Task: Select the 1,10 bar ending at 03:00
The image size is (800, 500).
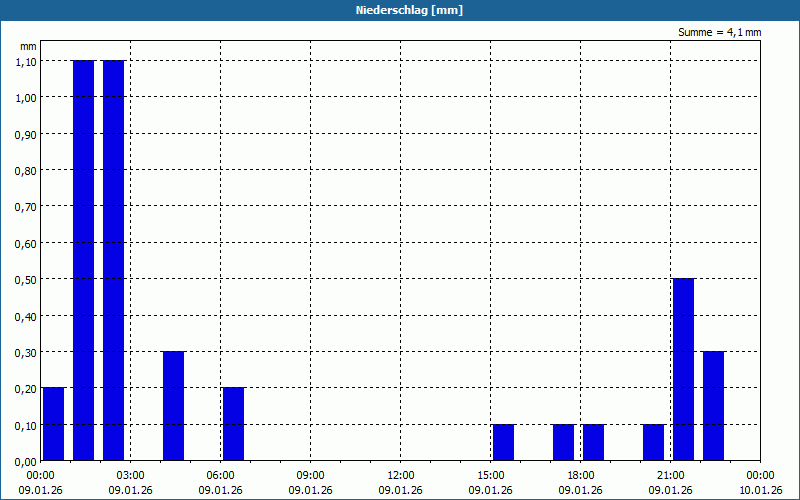Action: click(114, 260)
